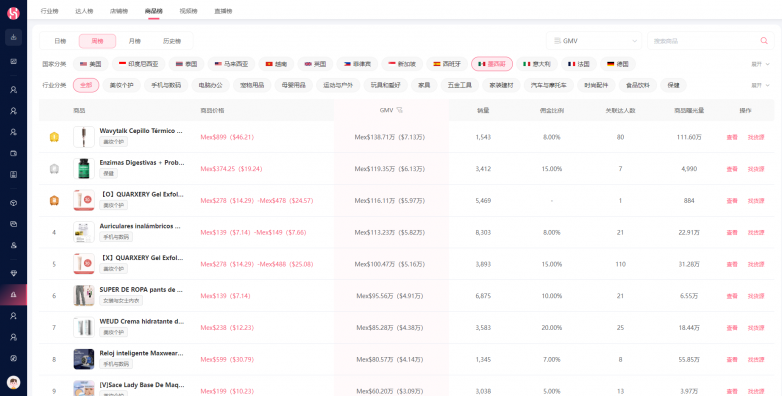Click 找货源 for the SUPER DE ROPA row
This screenshot has height=396, width=782.
(756, 296)
